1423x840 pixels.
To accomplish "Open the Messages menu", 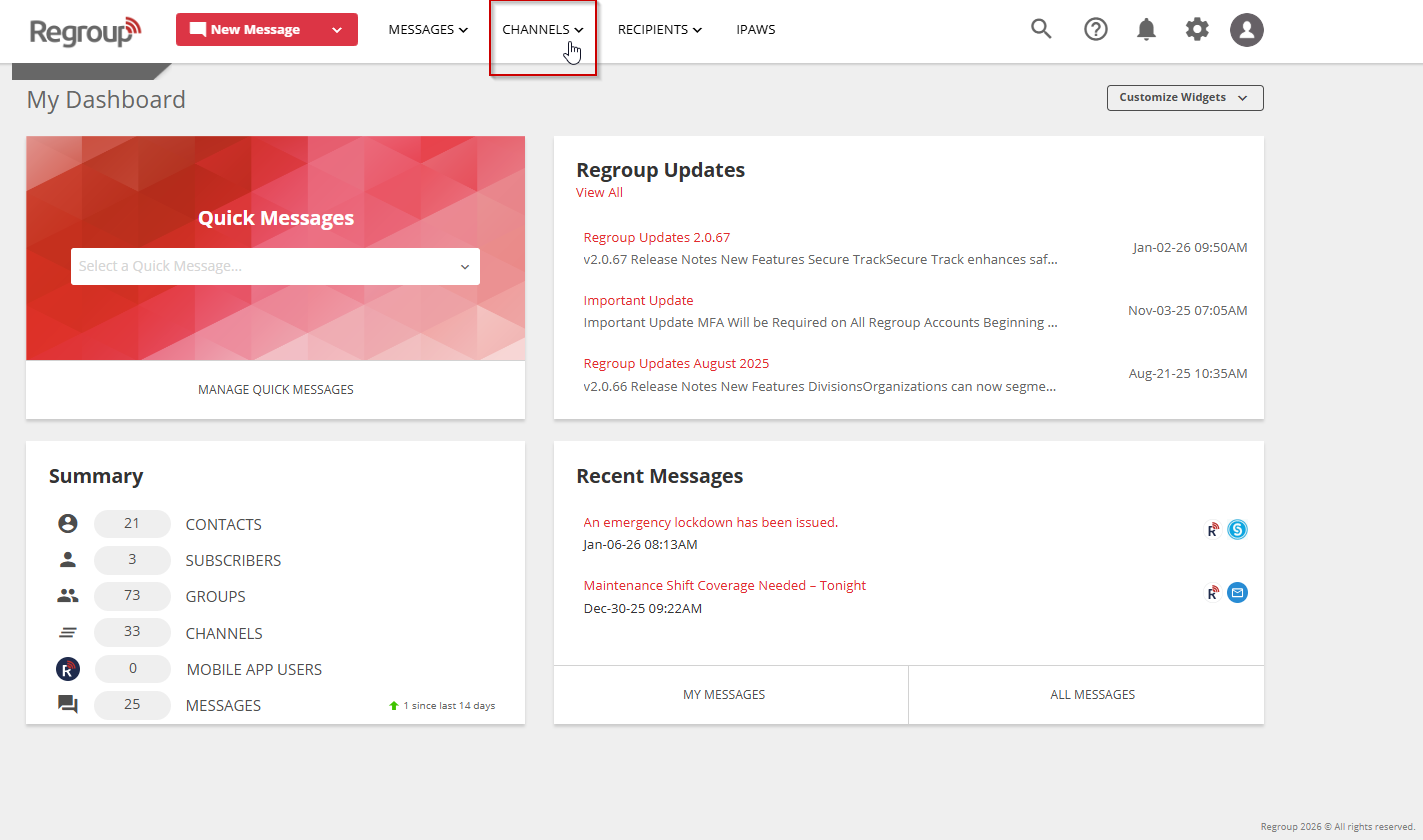I will [x=428, y=30].
